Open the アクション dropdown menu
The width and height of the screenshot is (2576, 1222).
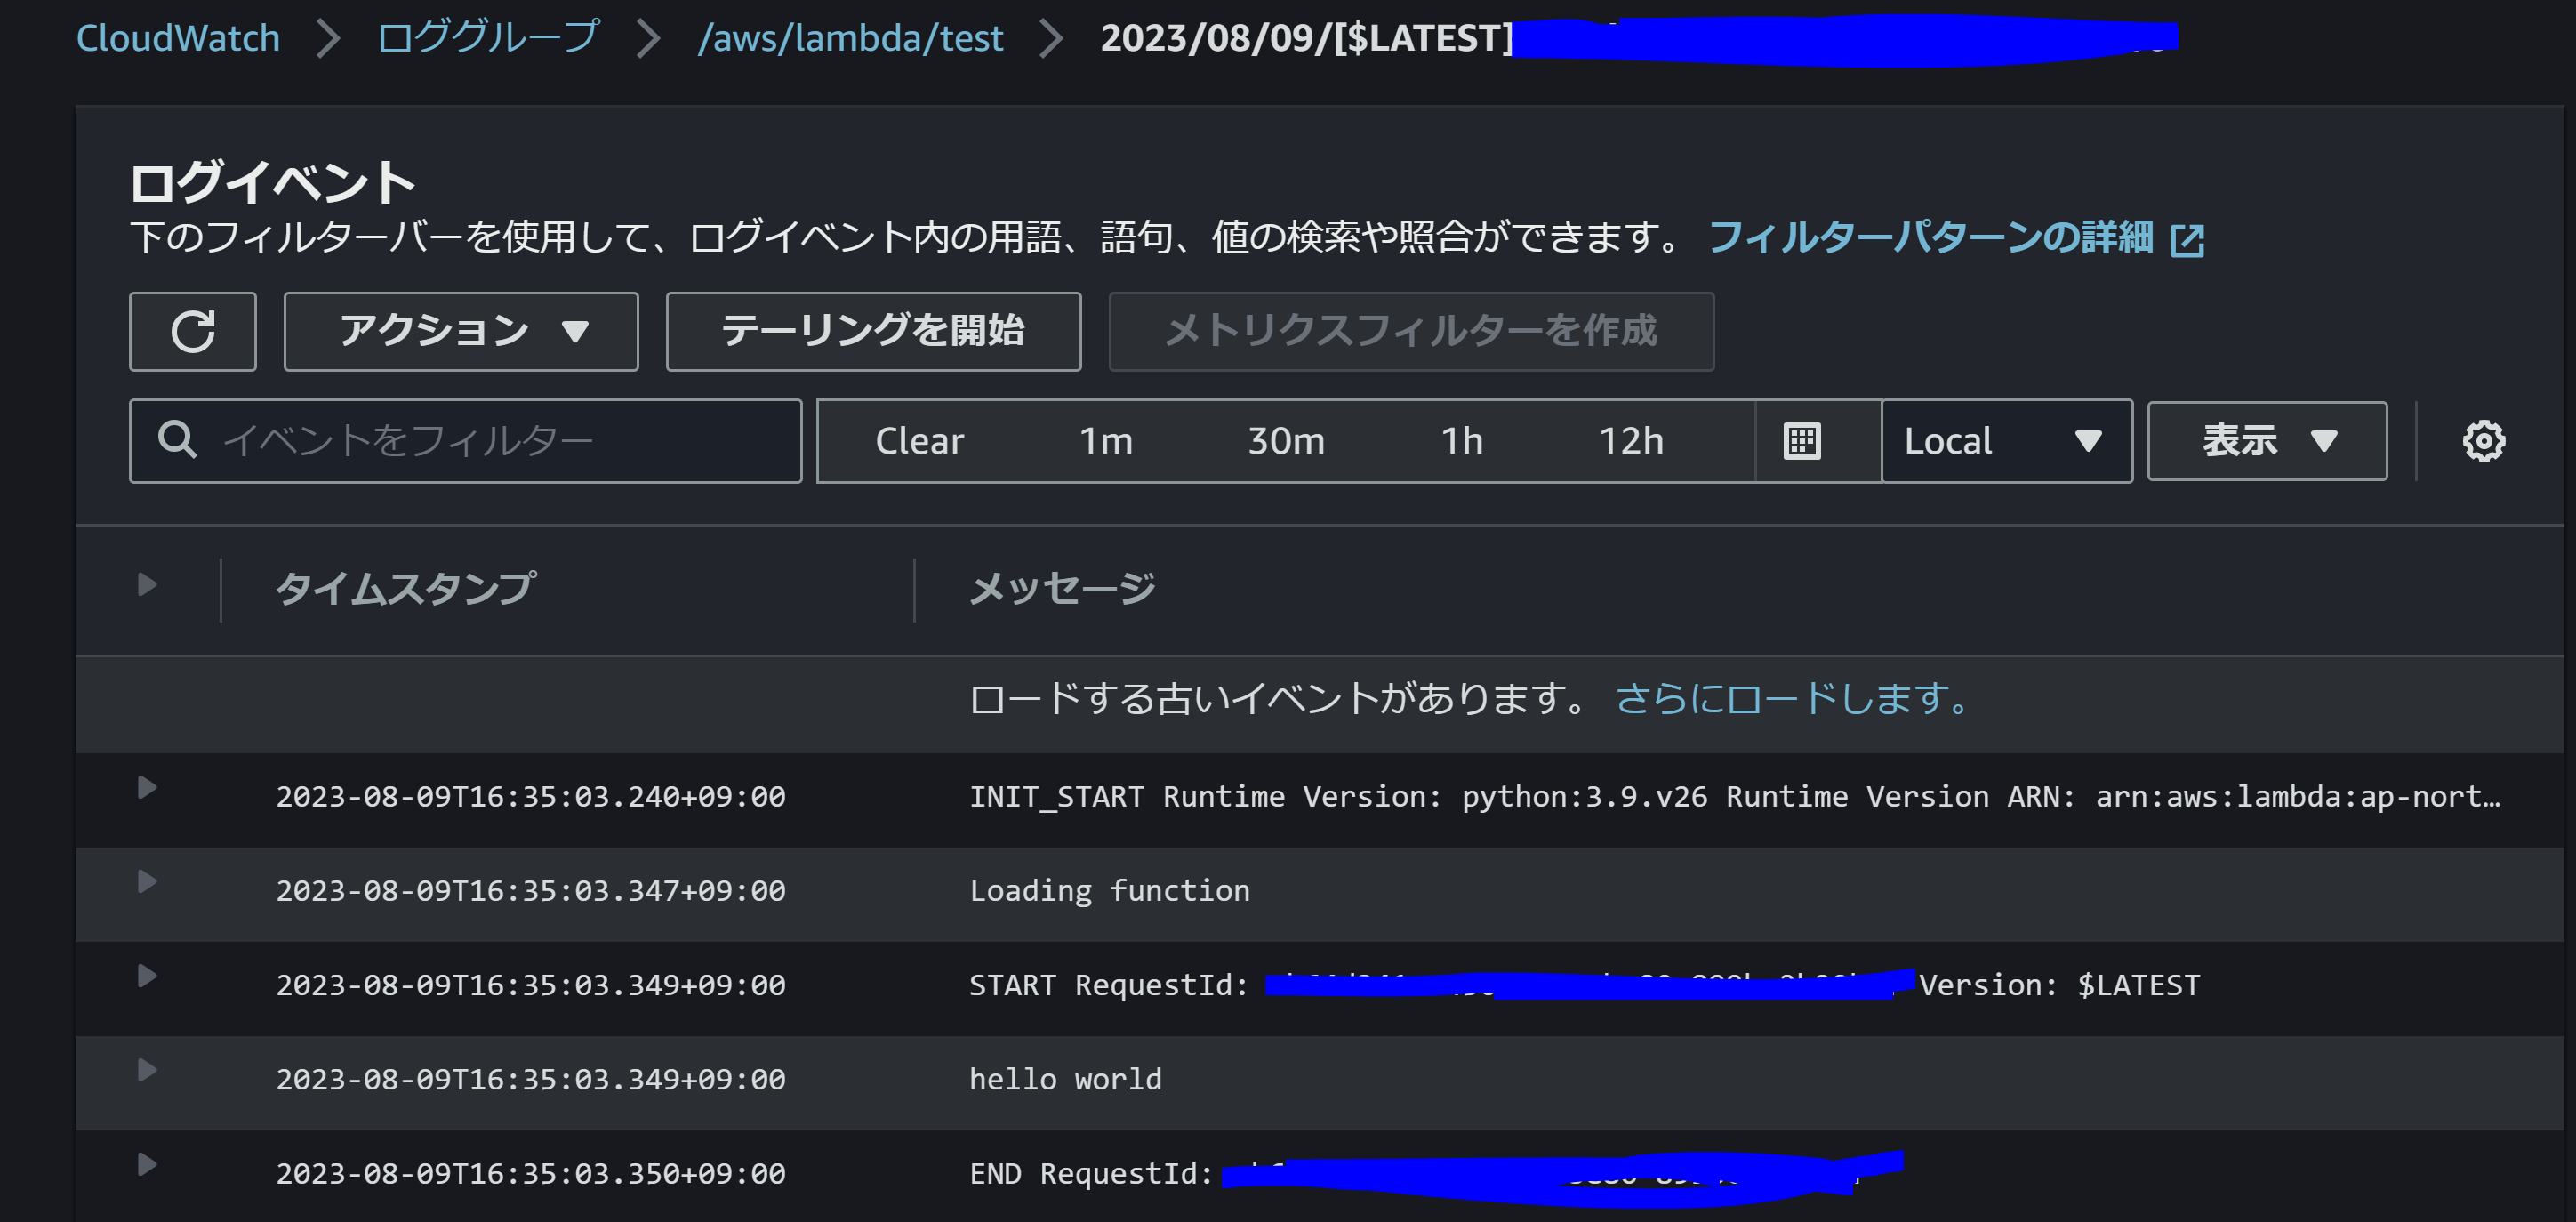[x=461, y=332]
